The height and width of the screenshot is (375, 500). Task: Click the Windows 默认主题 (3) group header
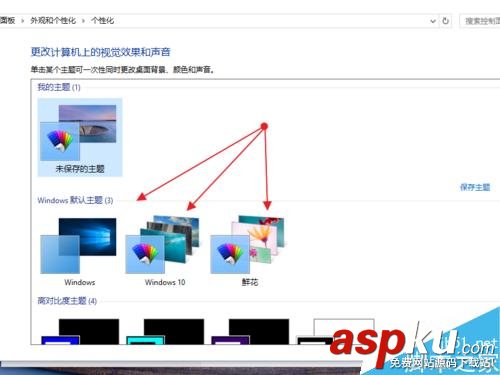[75, 200]
